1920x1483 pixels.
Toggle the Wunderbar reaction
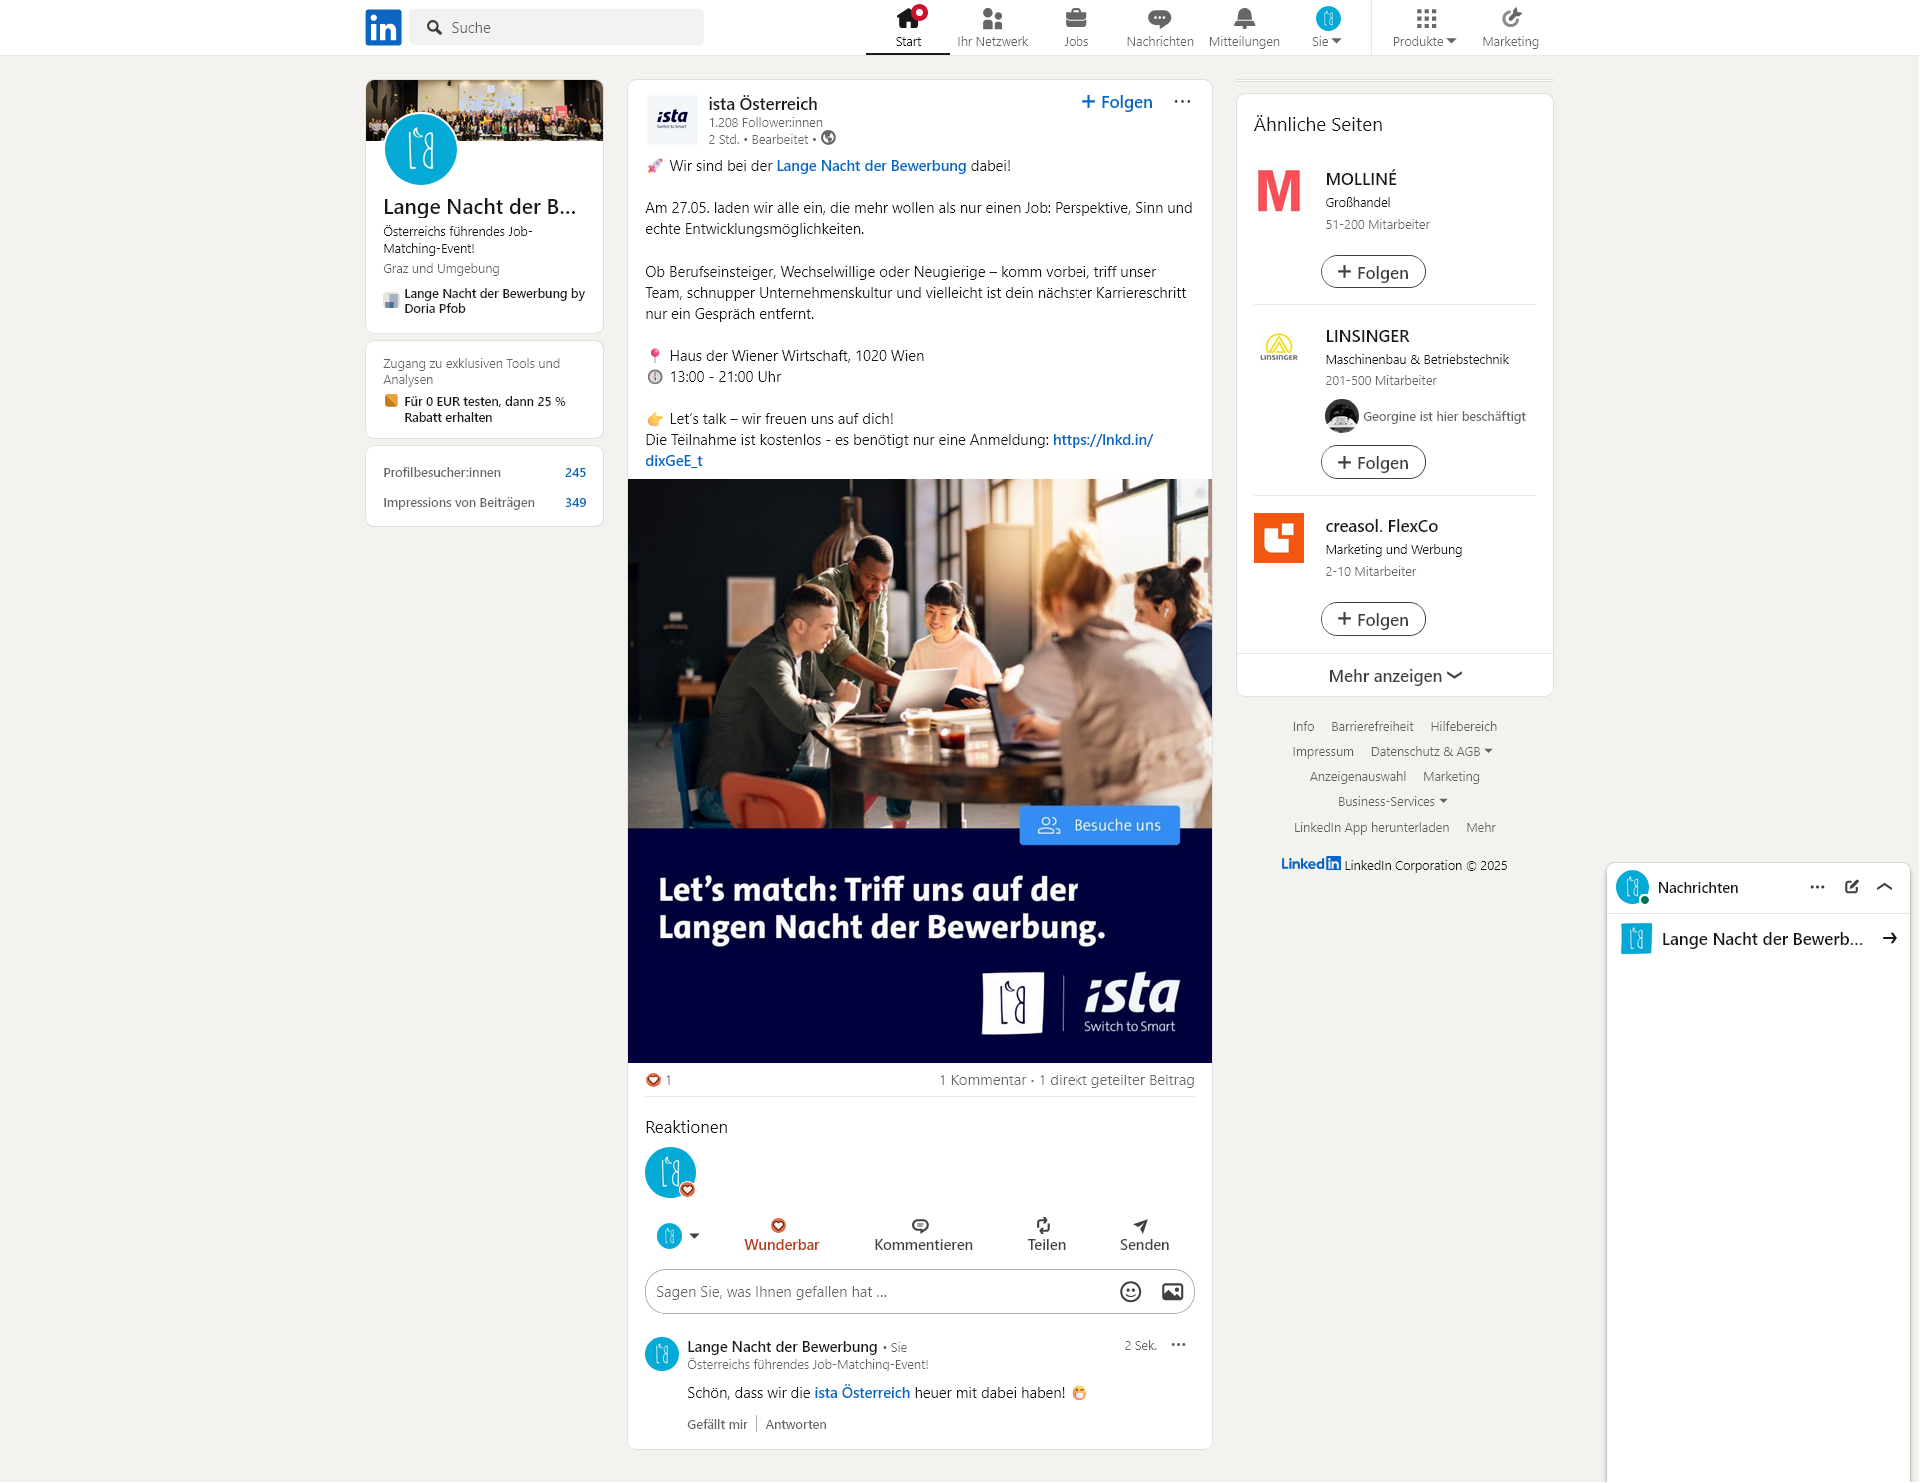(x=781, y=1235)
